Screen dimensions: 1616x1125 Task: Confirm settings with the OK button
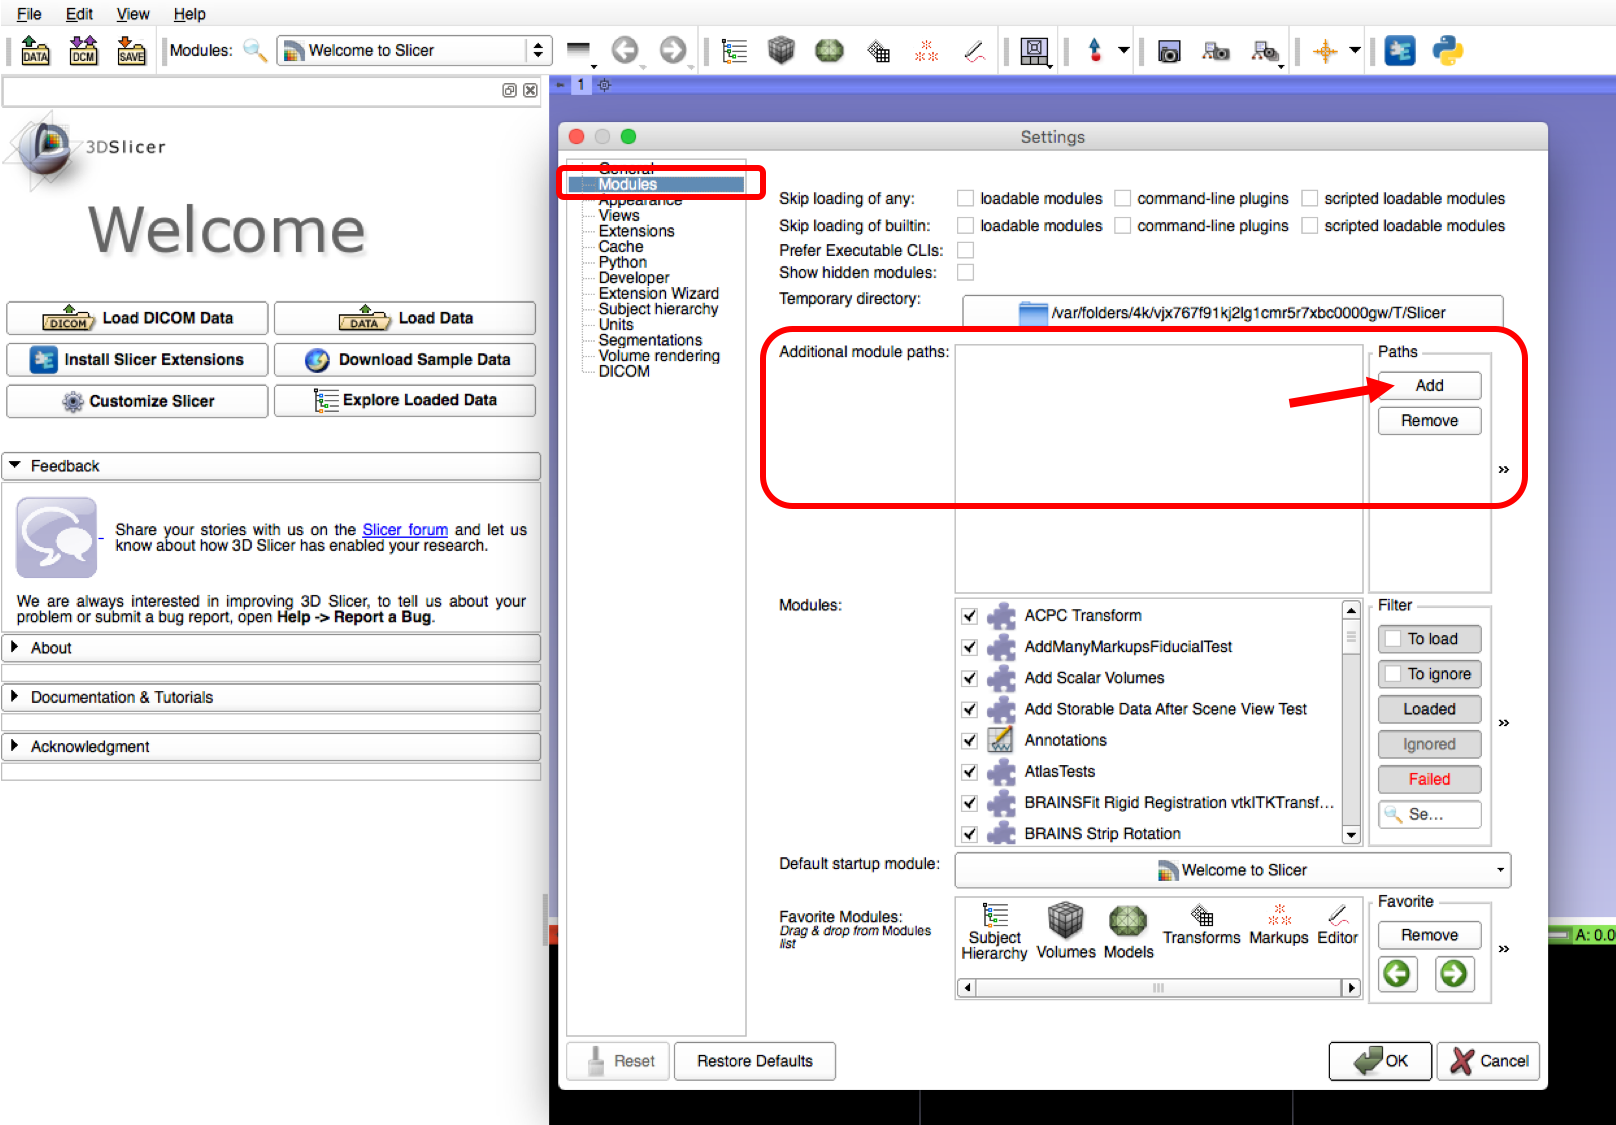(1380, 1061)
